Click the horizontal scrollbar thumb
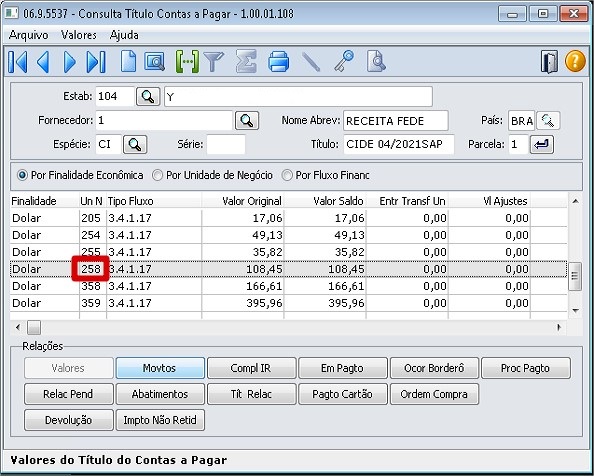This screenshot has height=476, width=594. [x=34, y=328]
